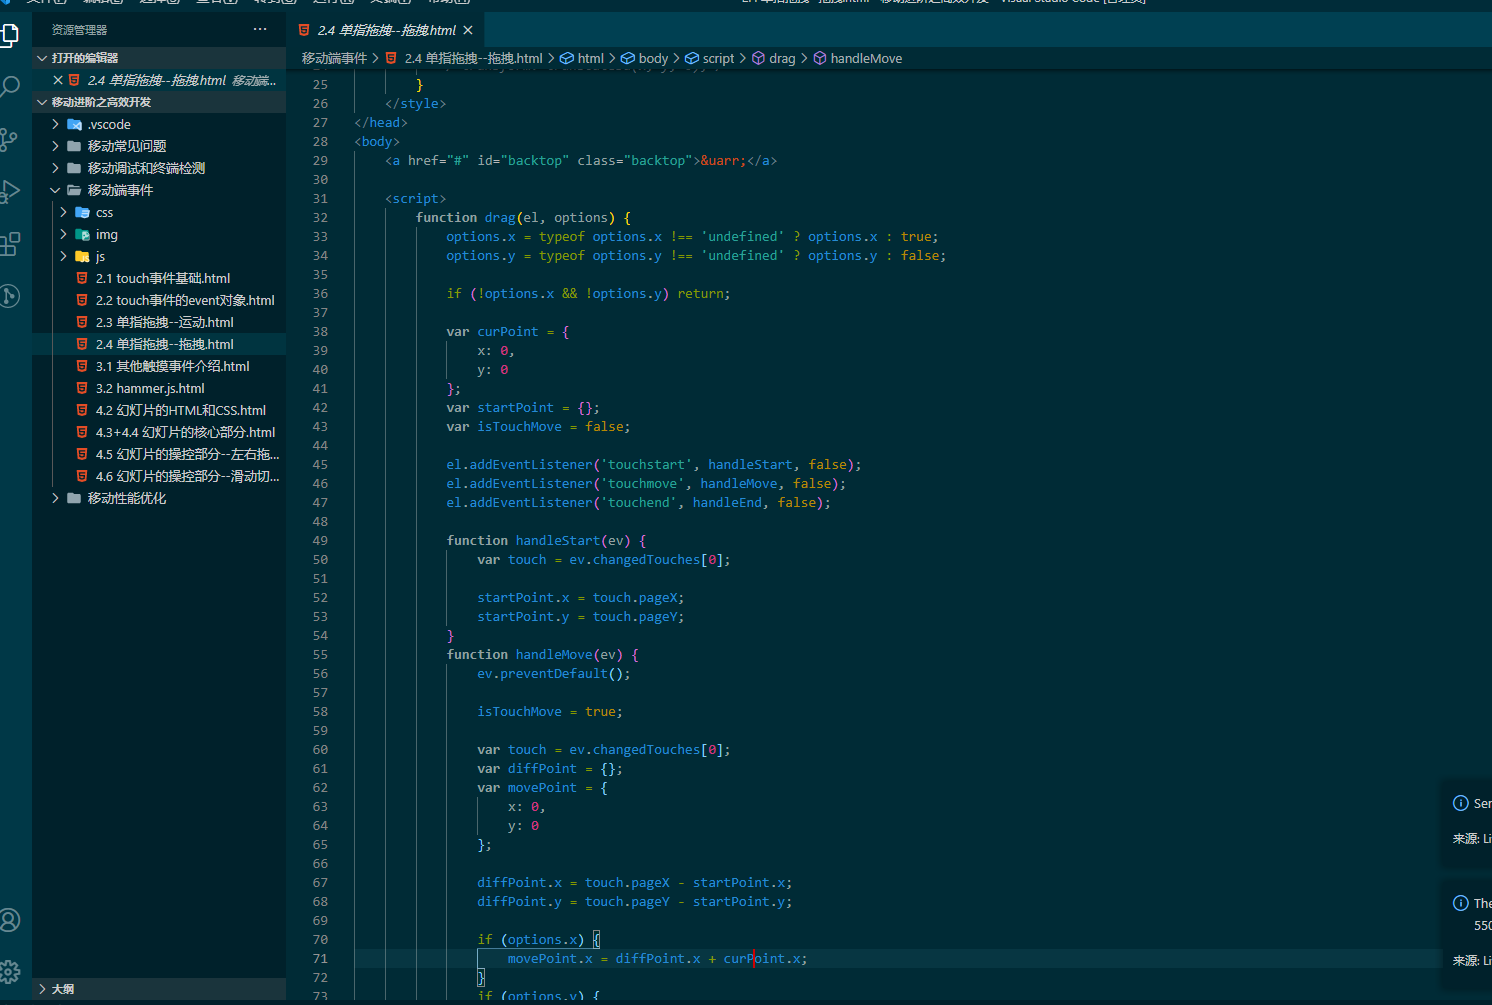The width and height of the screenshot is (1492, 1005).
Task: Expand the img folder
Action: click(159, 234)
